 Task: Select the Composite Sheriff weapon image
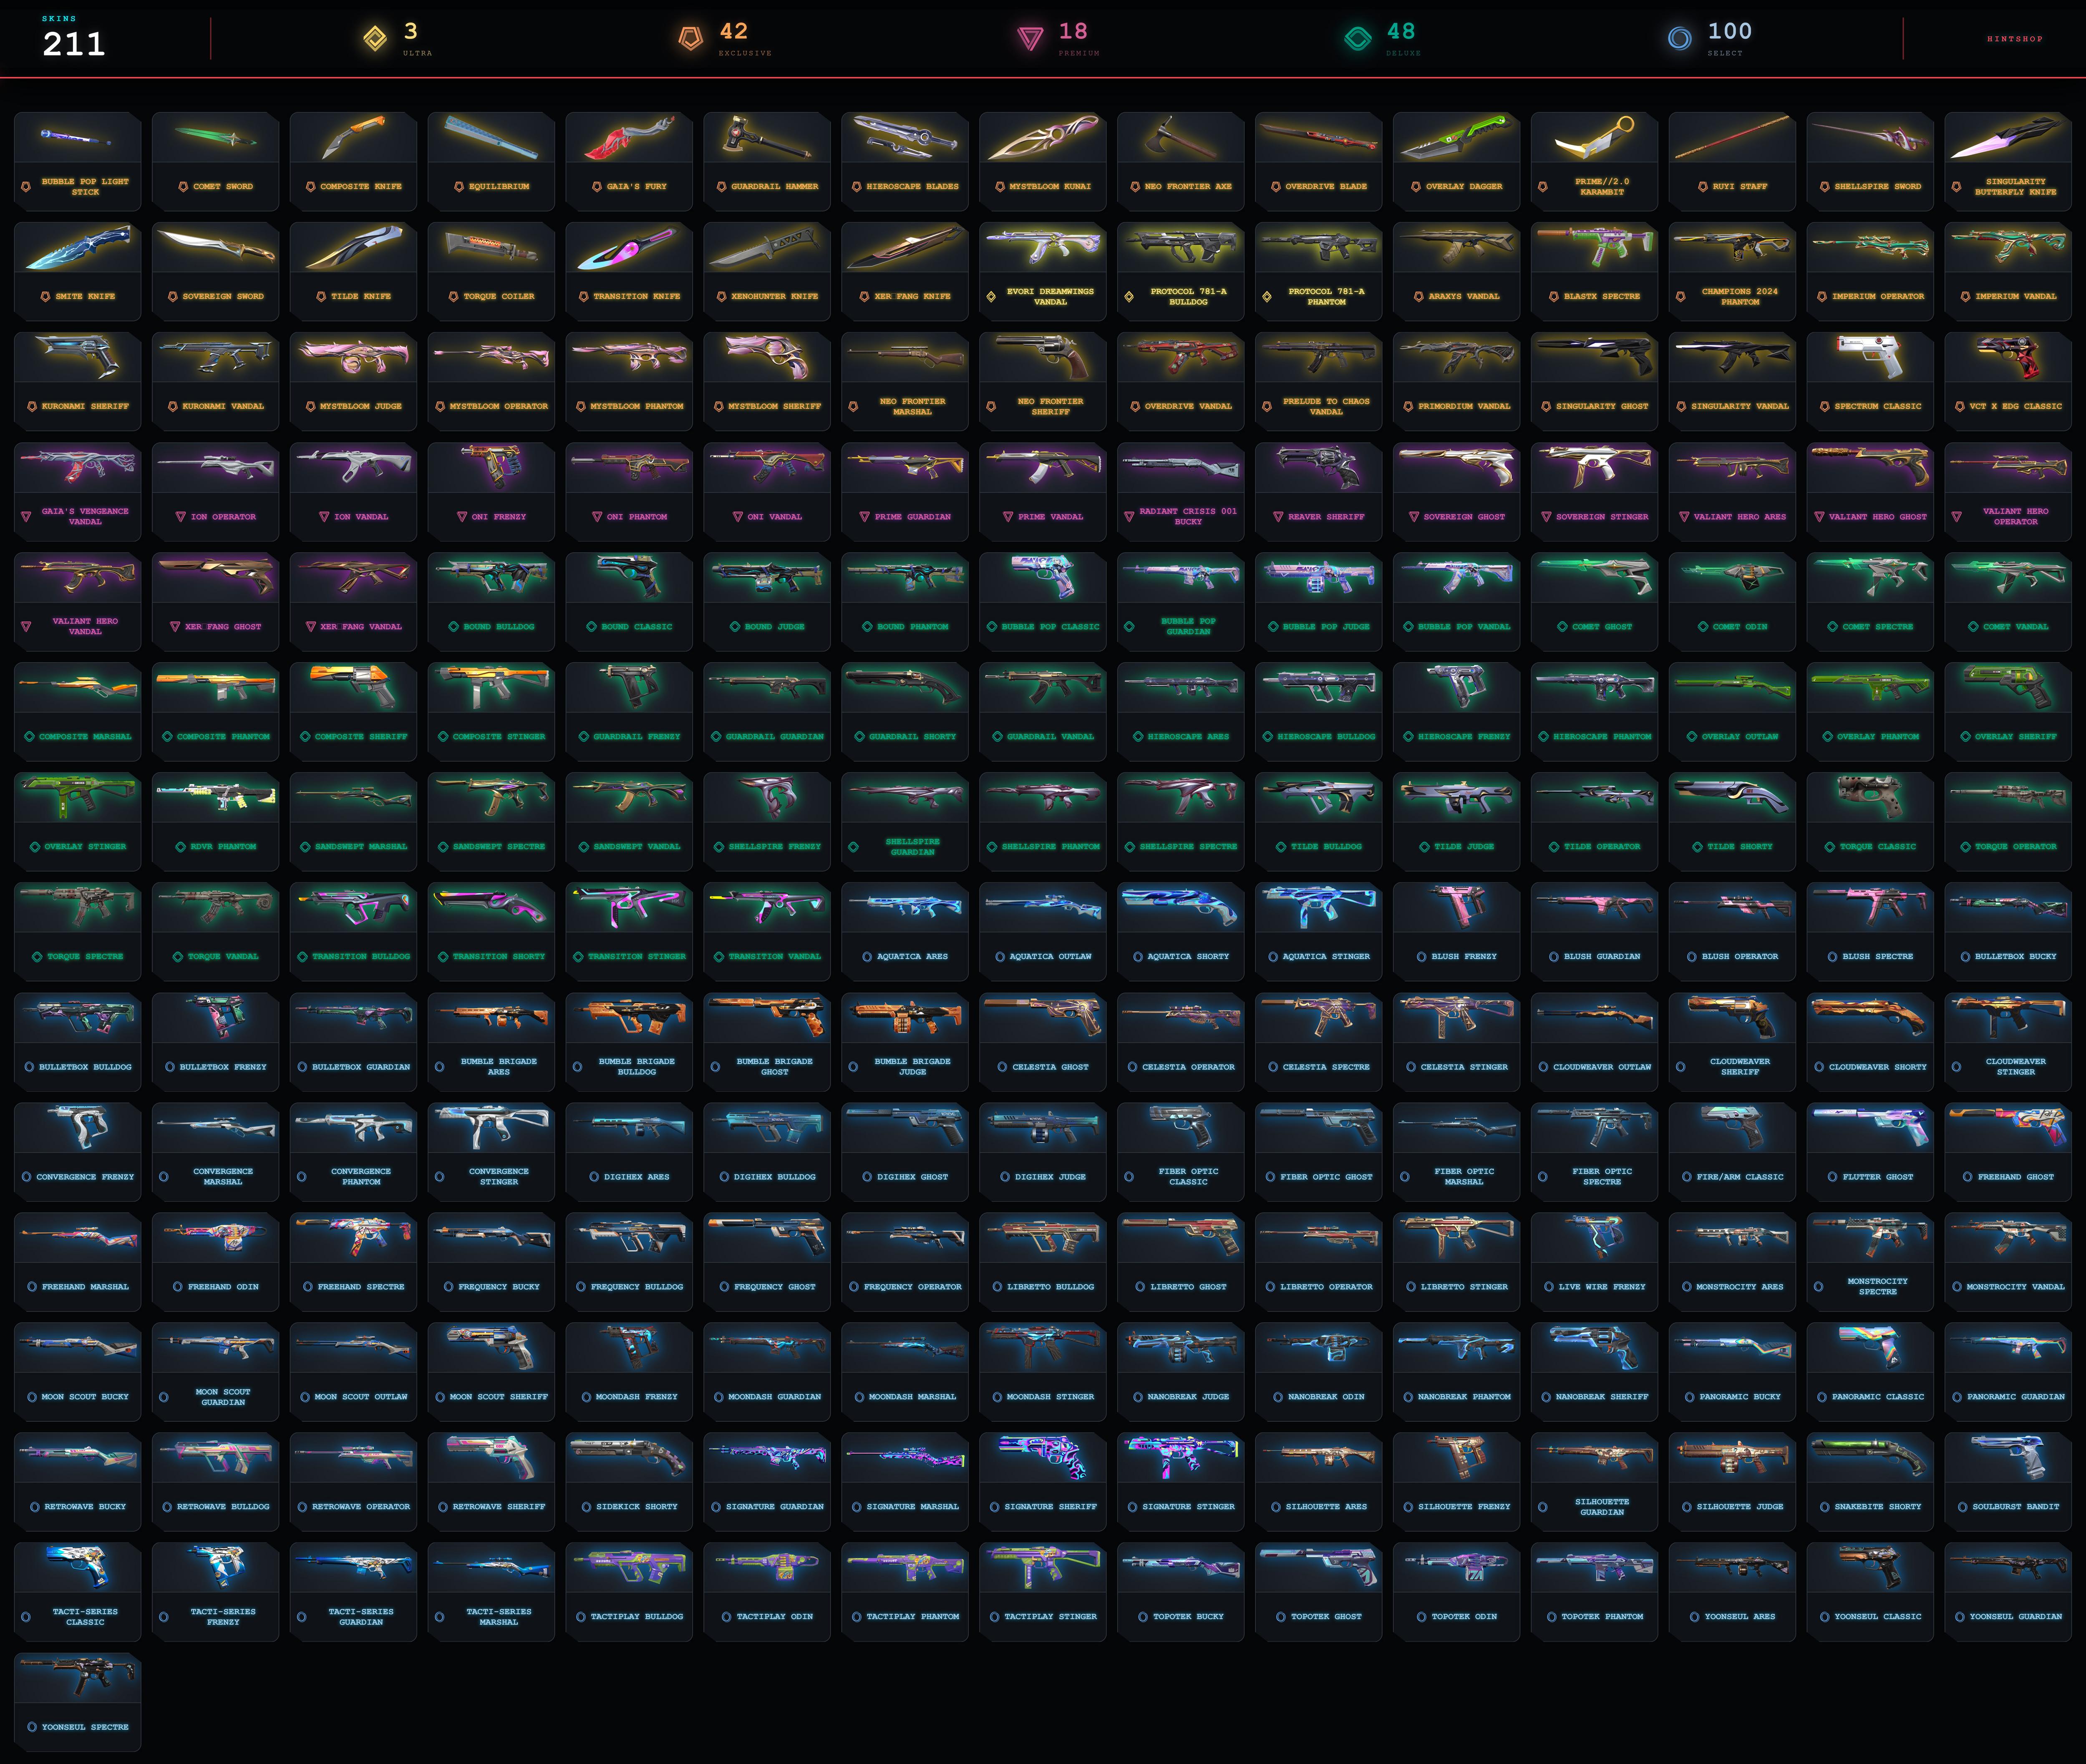click(353, 687)
